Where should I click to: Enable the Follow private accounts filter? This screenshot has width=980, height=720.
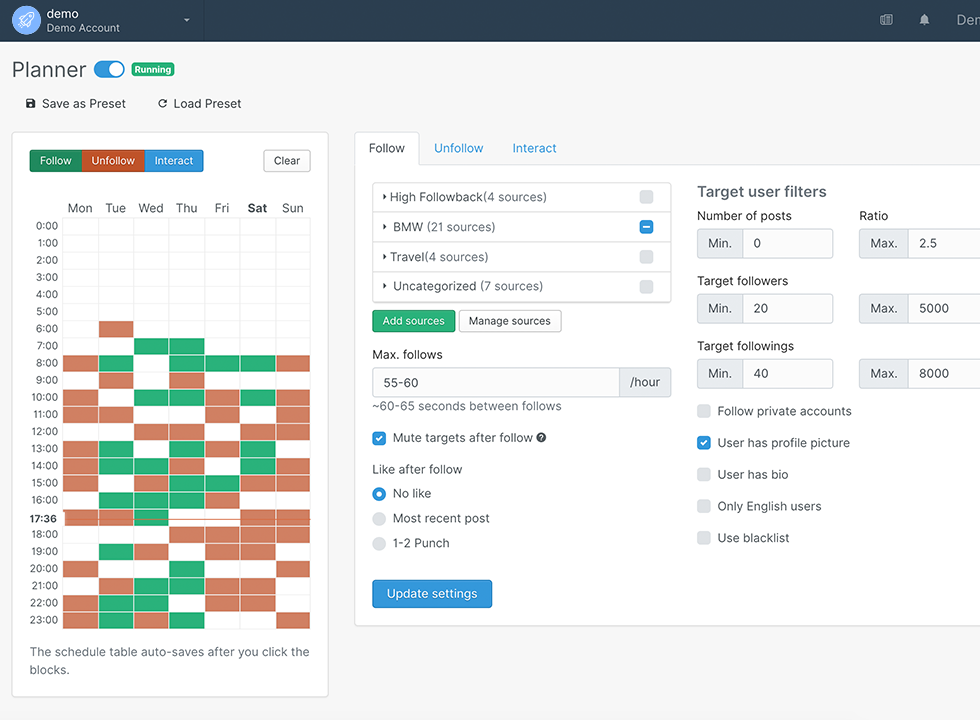pos(704,410)
